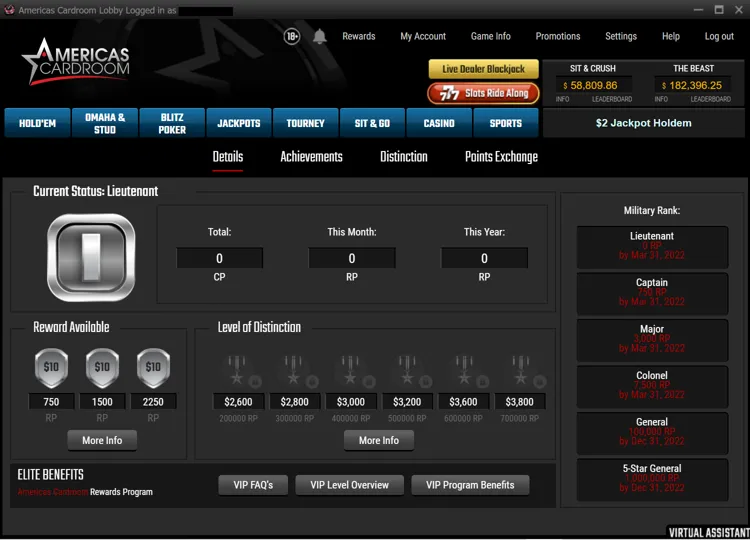Open INFO under SIT & CRUSH
The height and width of the screenshot is (540, 750).
562,99
